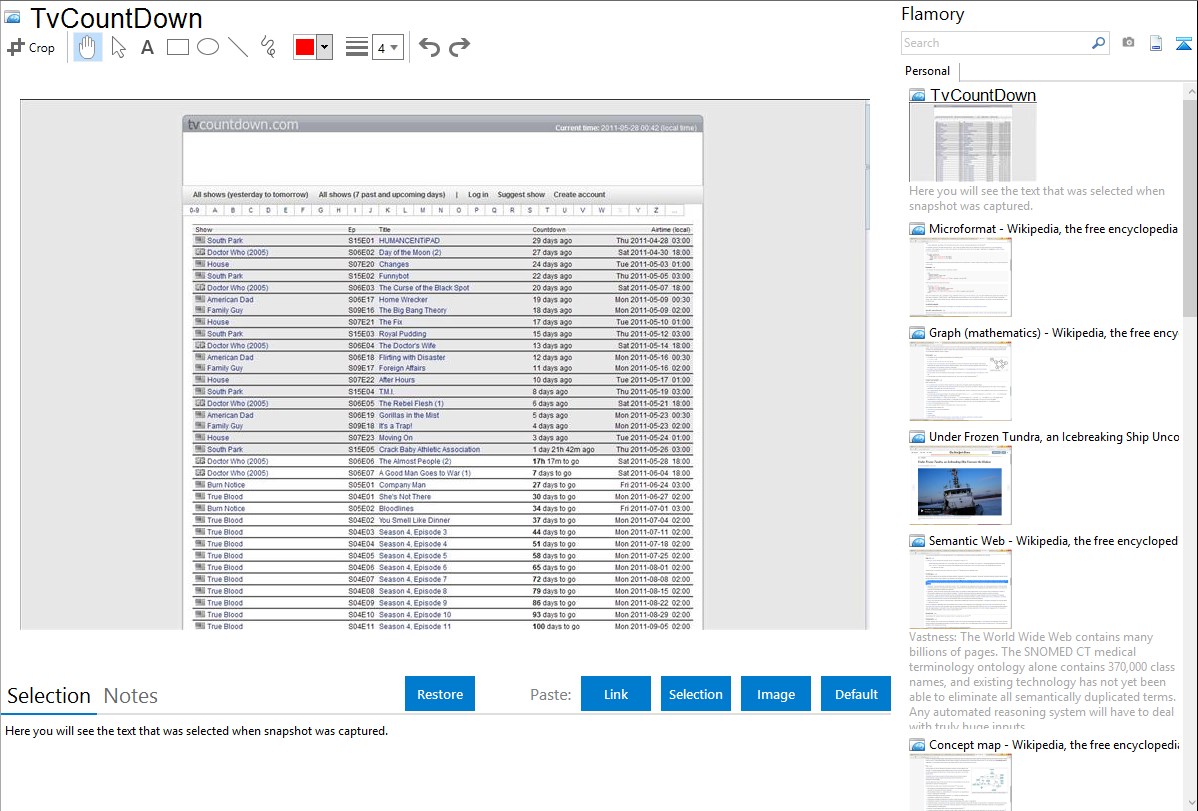Click the tvcountdown.com logo in snapshot

[x=243, y=125]
